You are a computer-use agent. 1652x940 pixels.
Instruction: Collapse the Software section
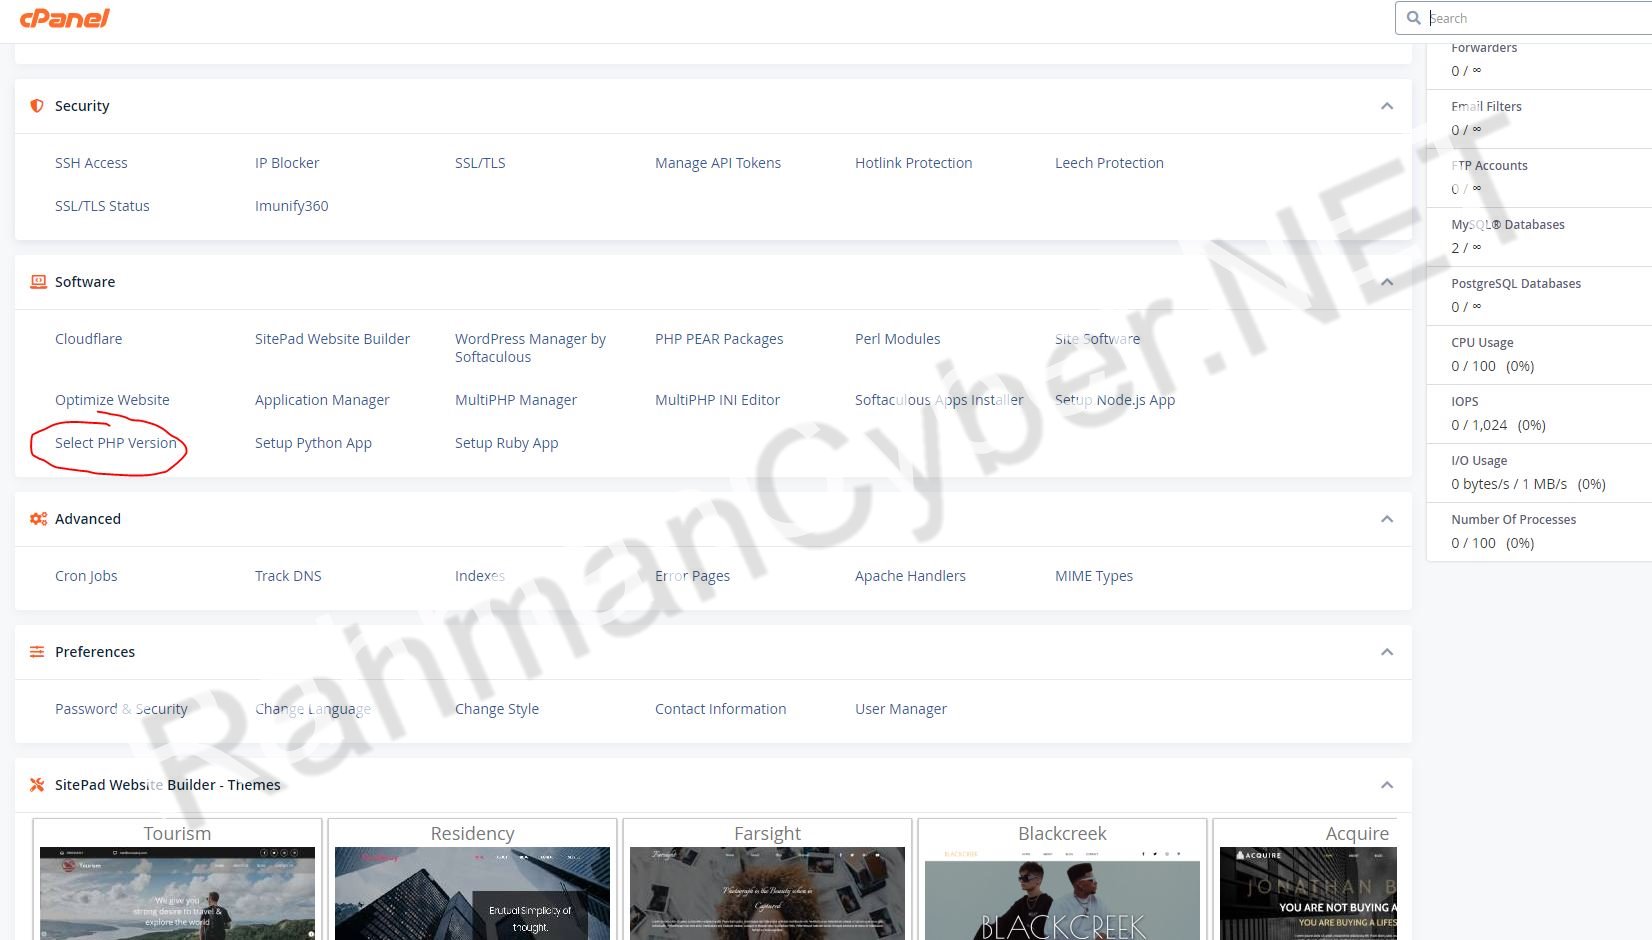point(1387,282)
